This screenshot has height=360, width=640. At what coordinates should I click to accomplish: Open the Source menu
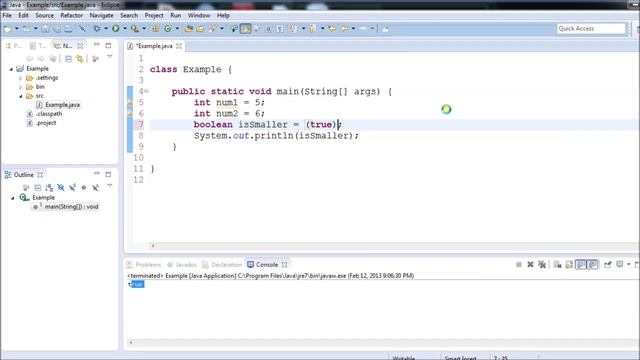click(44, 15)
